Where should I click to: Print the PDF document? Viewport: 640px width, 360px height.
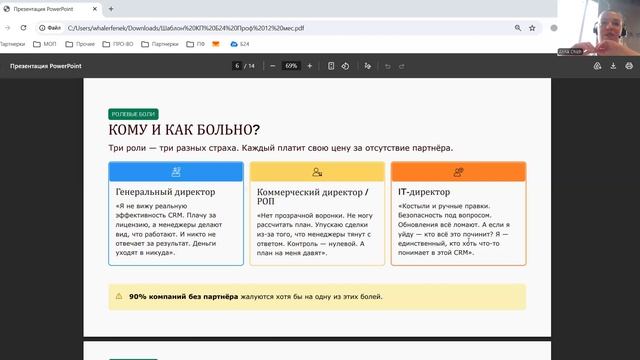click(629, 66)
